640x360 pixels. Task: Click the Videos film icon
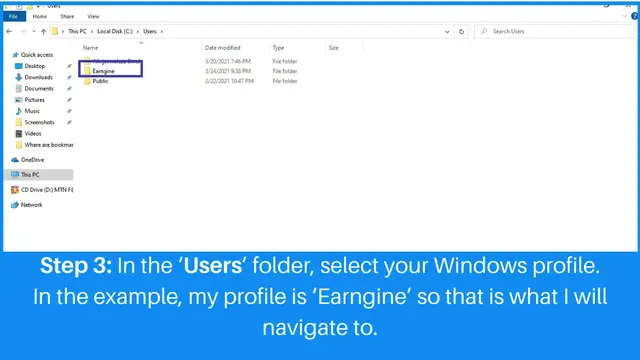(x=18, y=133)
